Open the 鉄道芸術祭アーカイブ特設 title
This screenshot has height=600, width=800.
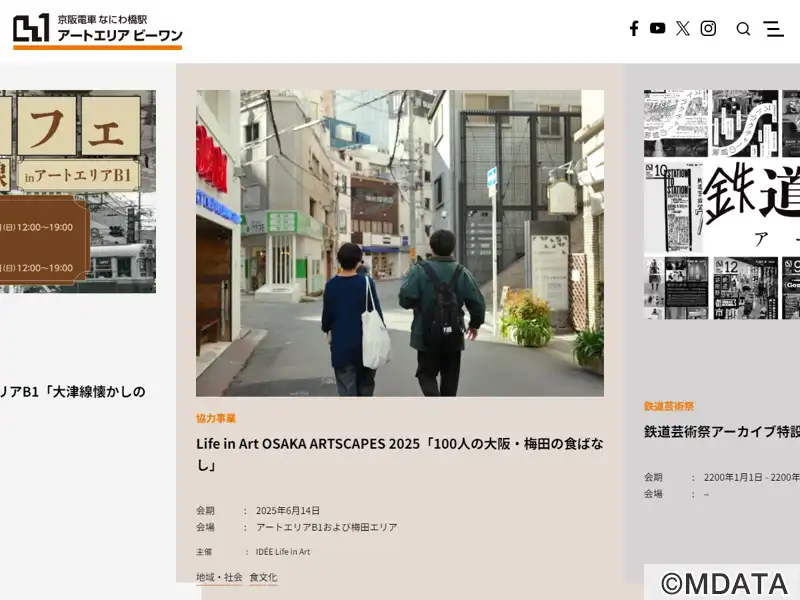(722, 432)
